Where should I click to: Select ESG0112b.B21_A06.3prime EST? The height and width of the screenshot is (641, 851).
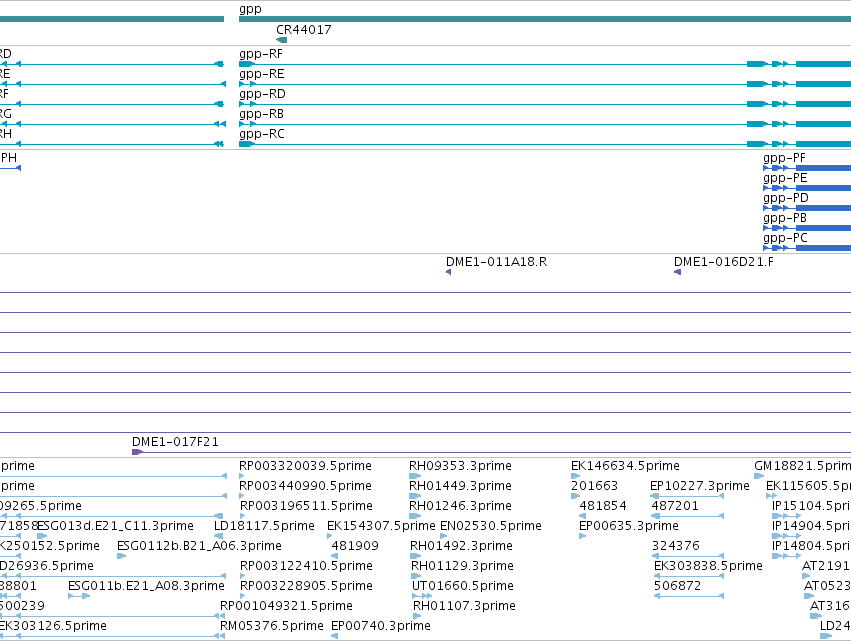[199, 546]
